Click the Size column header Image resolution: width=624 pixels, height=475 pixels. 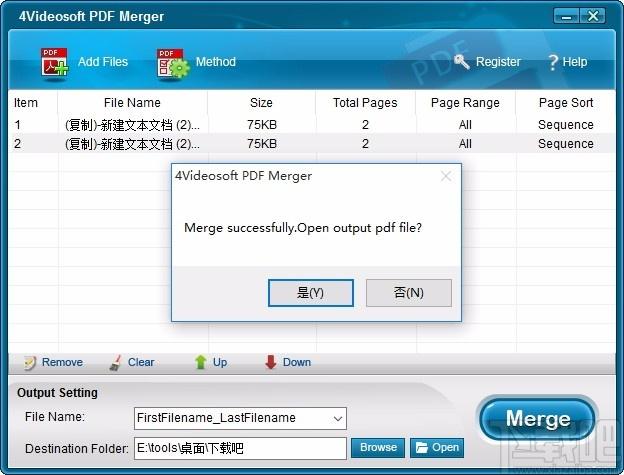click(x=261, y=103)
